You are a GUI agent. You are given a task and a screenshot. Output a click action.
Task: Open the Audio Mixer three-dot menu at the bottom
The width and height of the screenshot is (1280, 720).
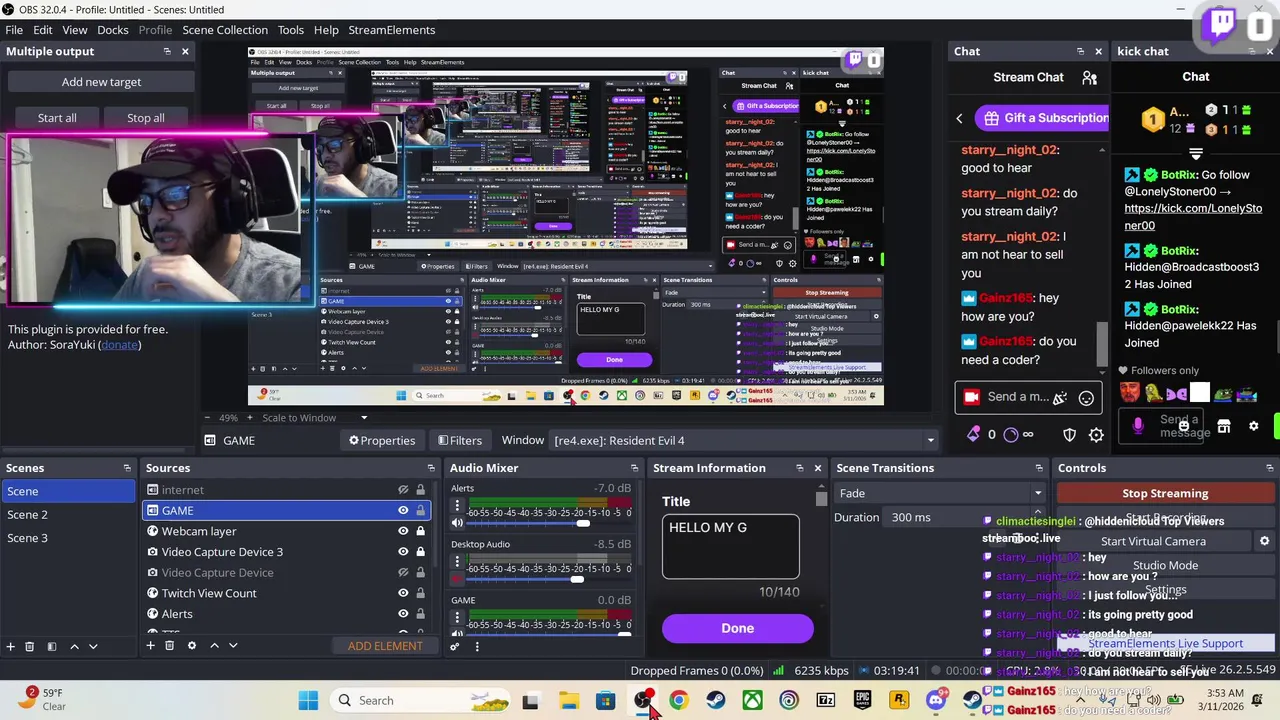[x=477, y=646]
